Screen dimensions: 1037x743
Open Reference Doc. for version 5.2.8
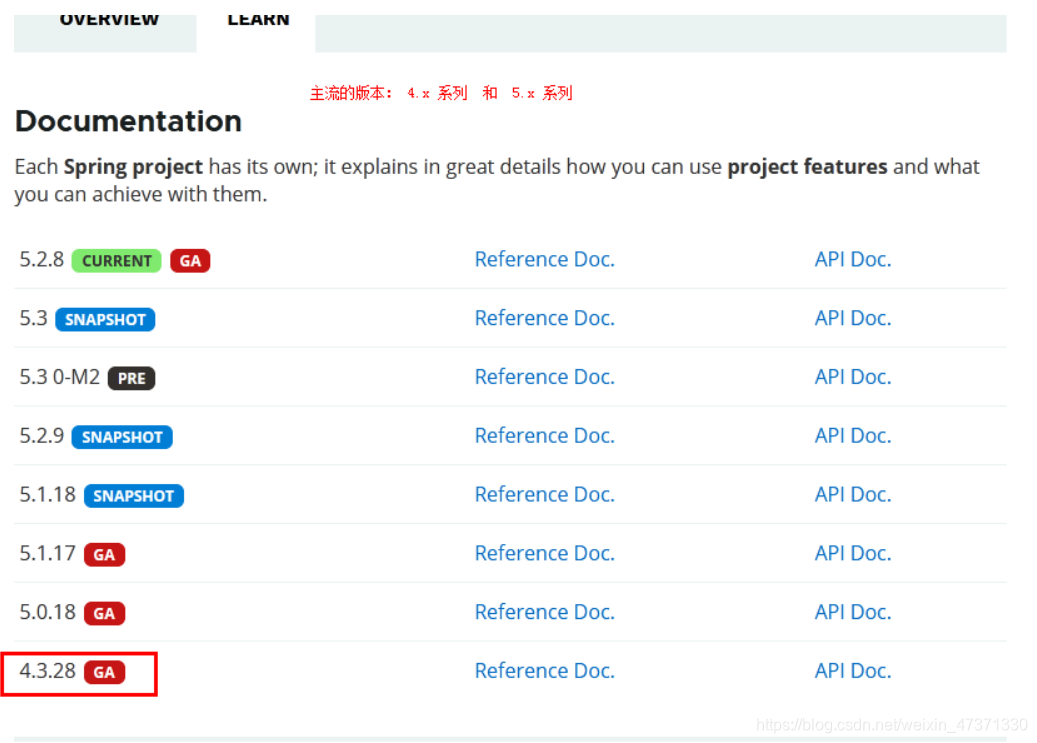click(x=545, y=259)
